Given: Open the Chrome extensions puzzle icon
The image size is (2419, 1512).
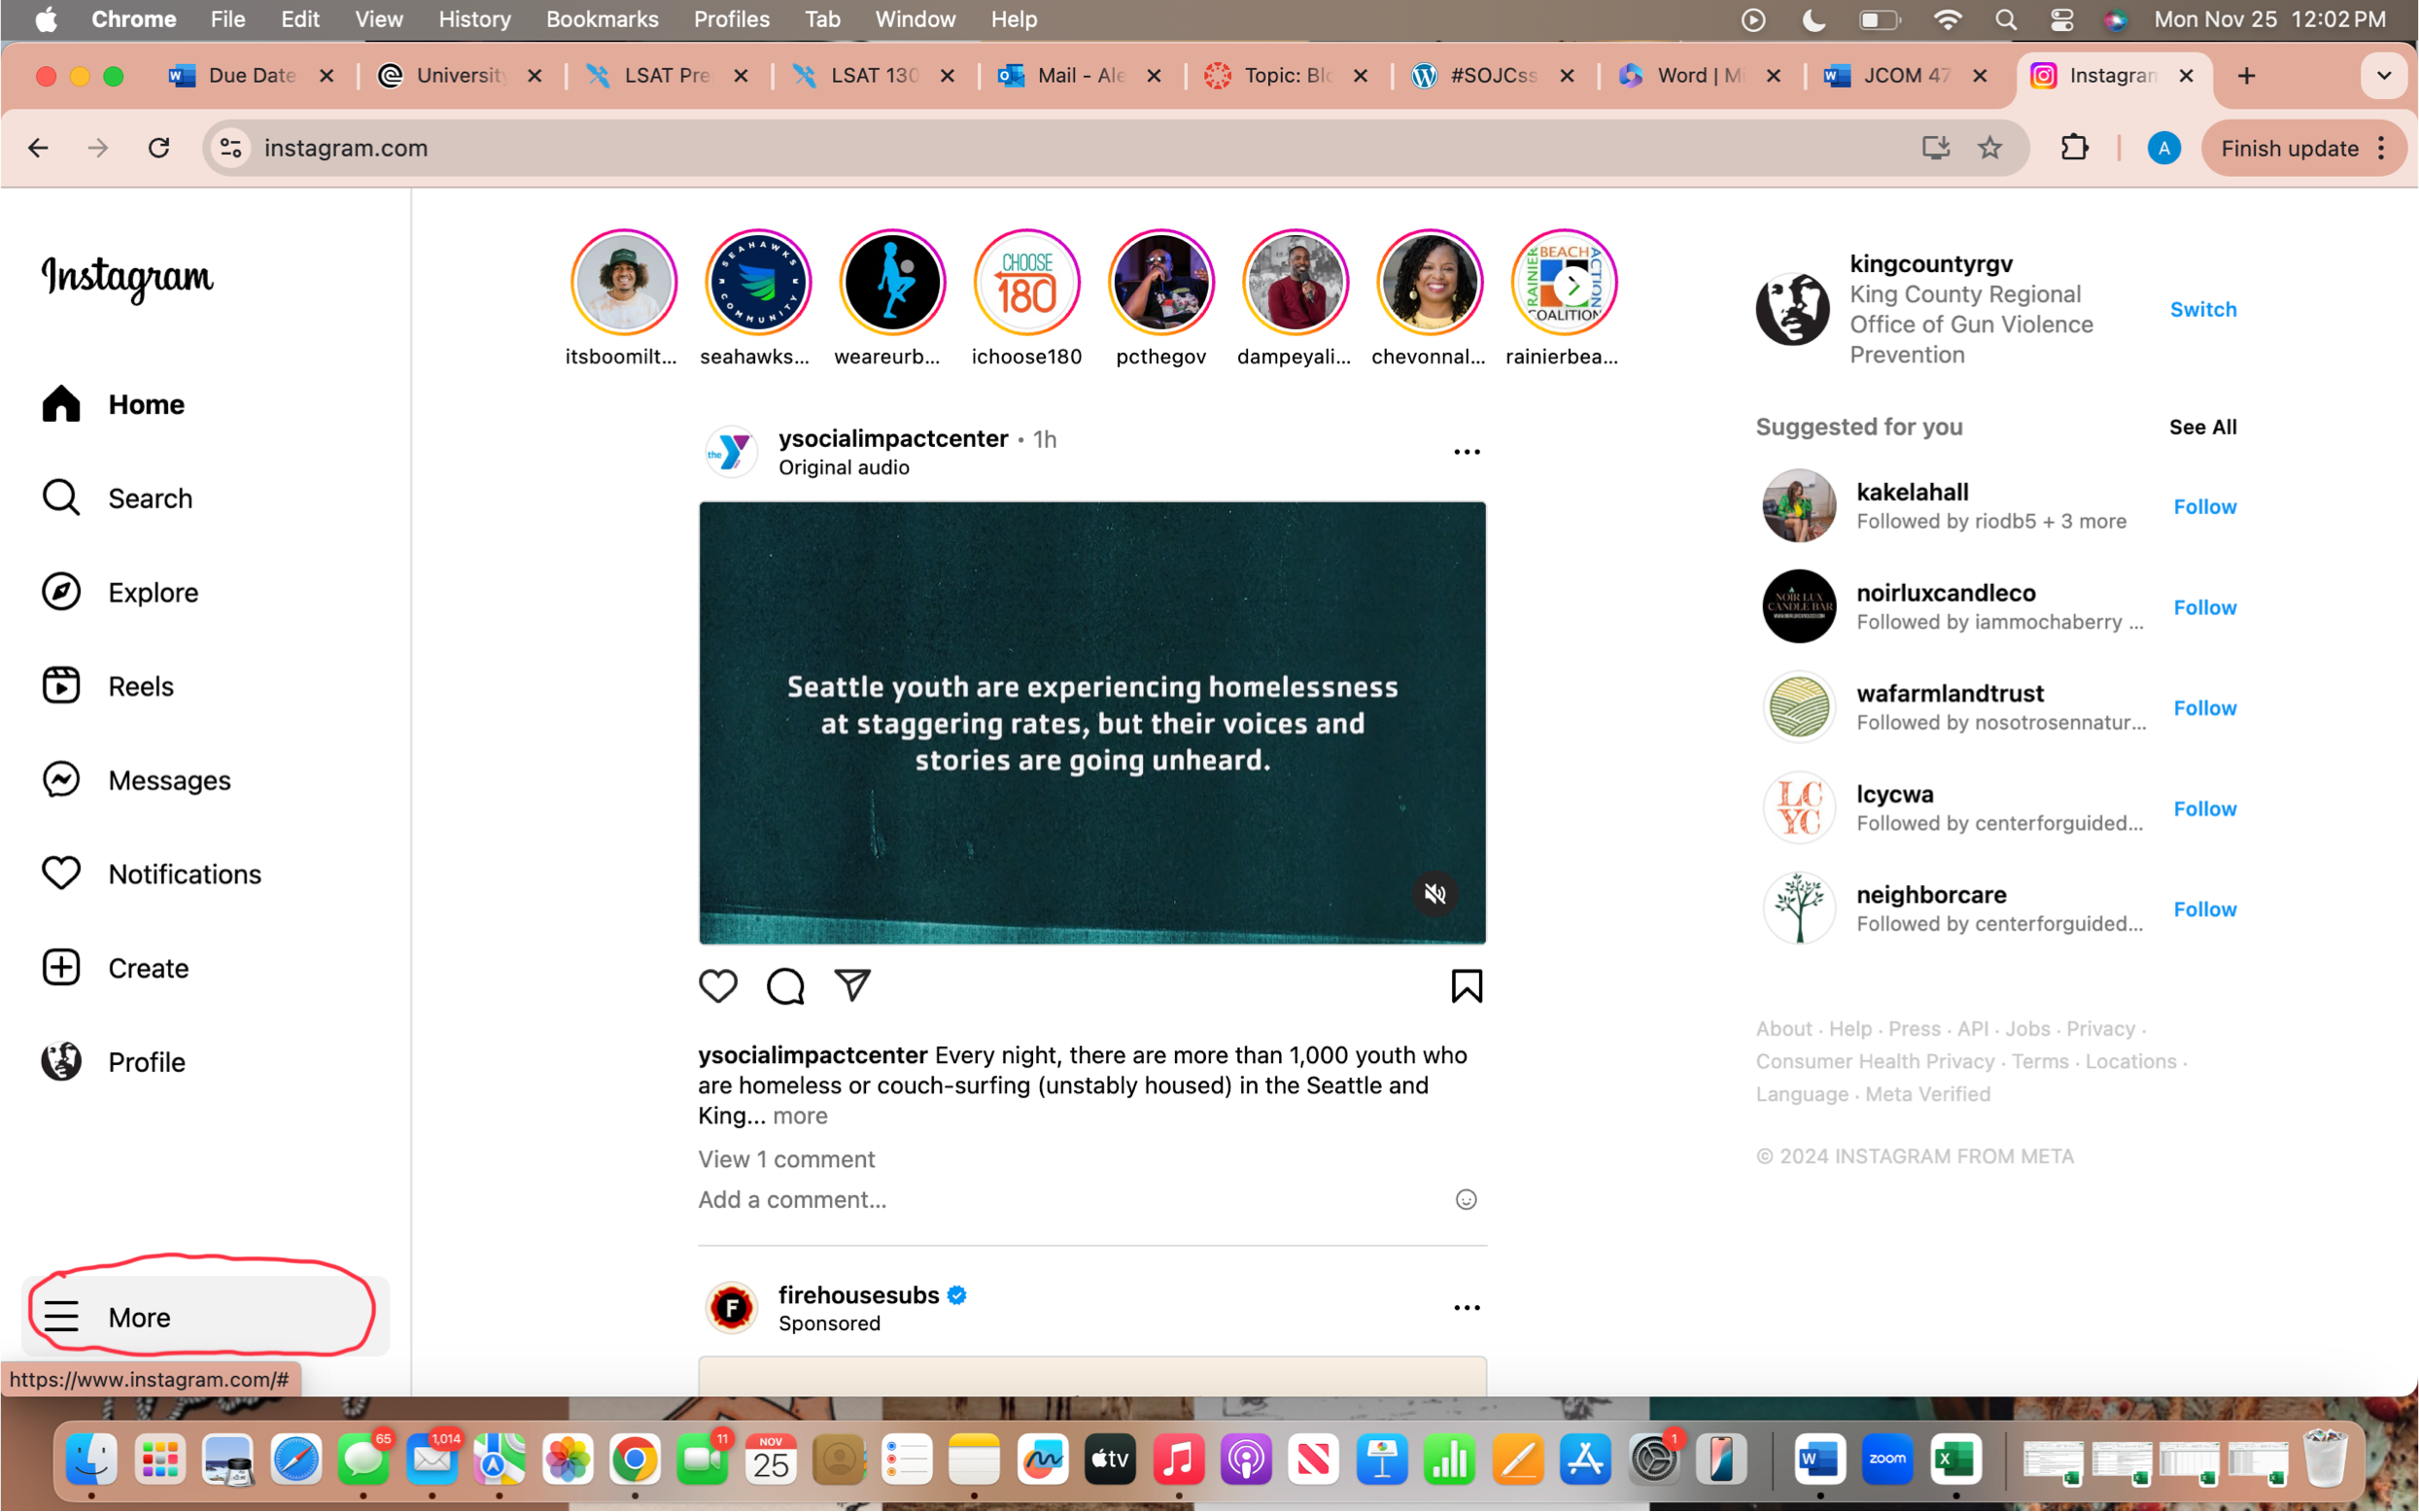Looking at the screenshot, I should pos(2075,148).
